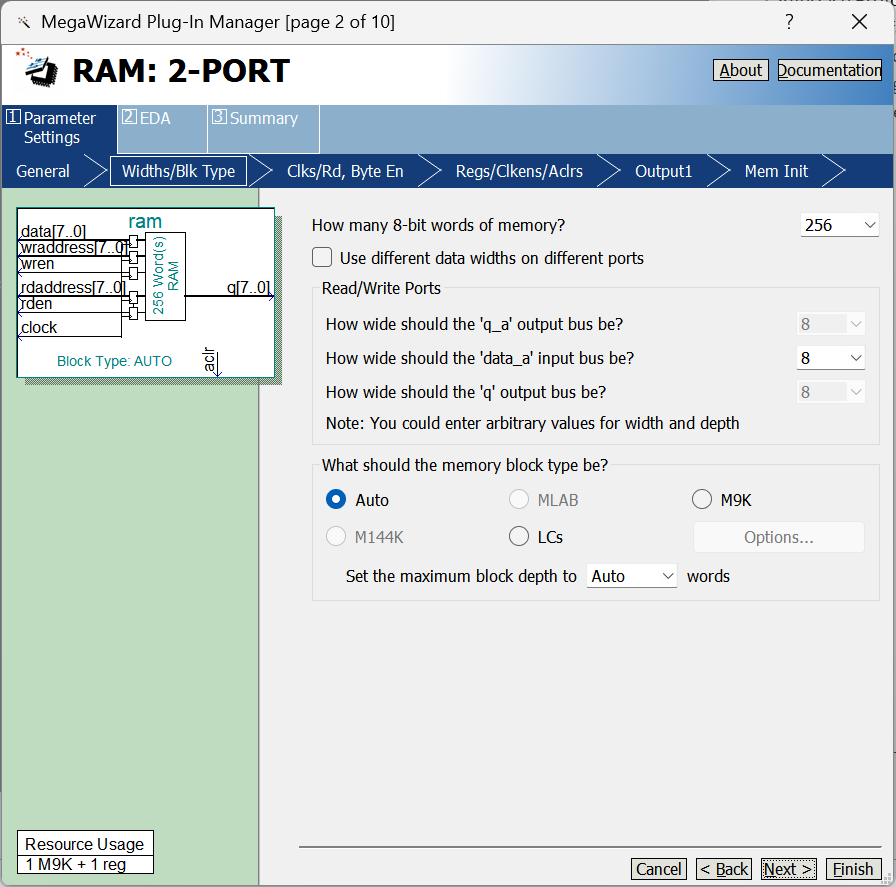Image resolution: width=896 pixels, height=887 pixels.
Task: Open the 'q' output bus width dropdown
Action: click(830, 392)
